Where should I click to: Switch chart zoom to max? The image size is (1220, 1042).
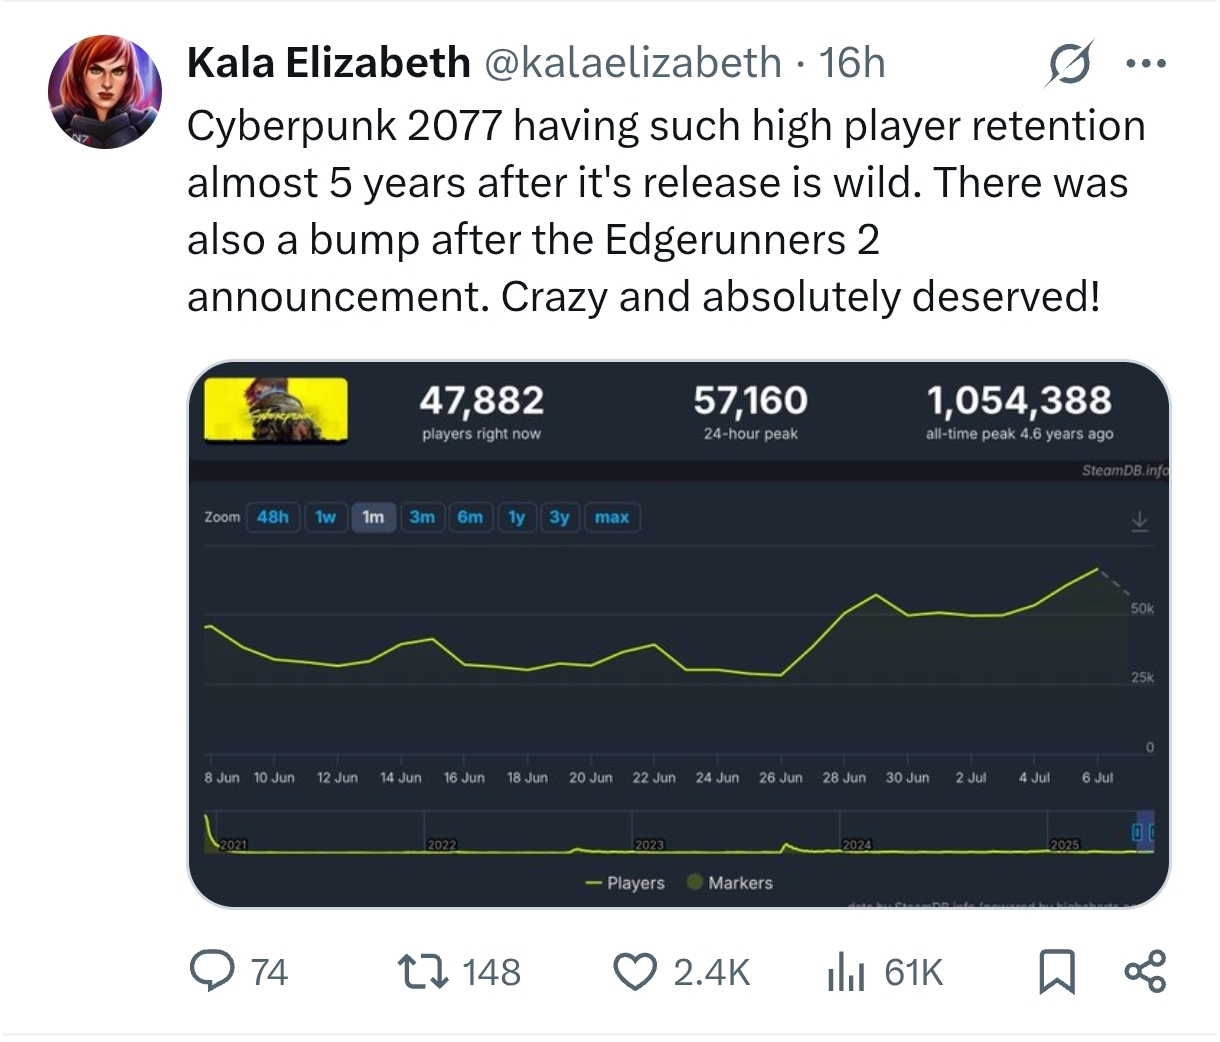pyautogui.click(x=612, y=517)
